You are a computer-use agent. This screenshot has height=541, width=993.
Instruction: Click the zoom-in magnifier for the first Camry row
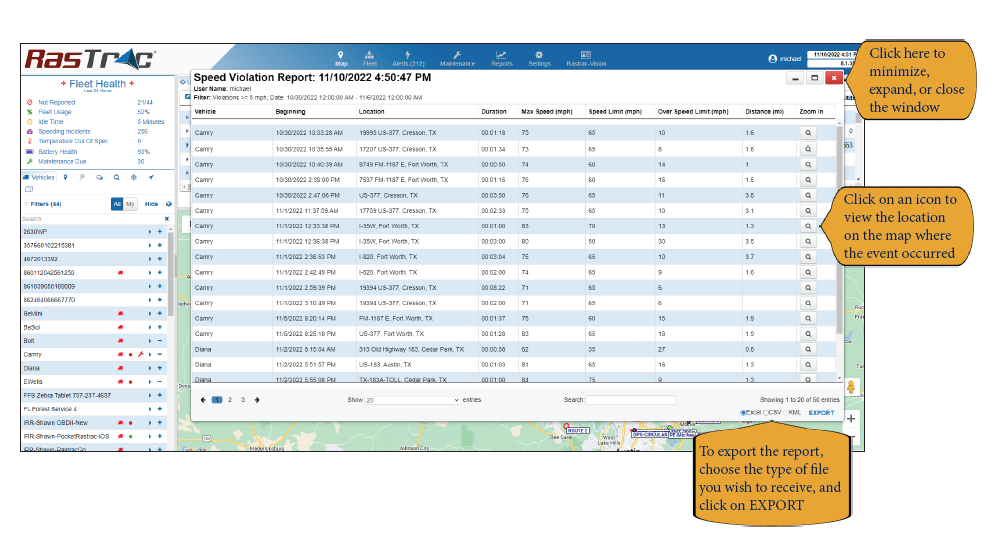tap(808, 132)
